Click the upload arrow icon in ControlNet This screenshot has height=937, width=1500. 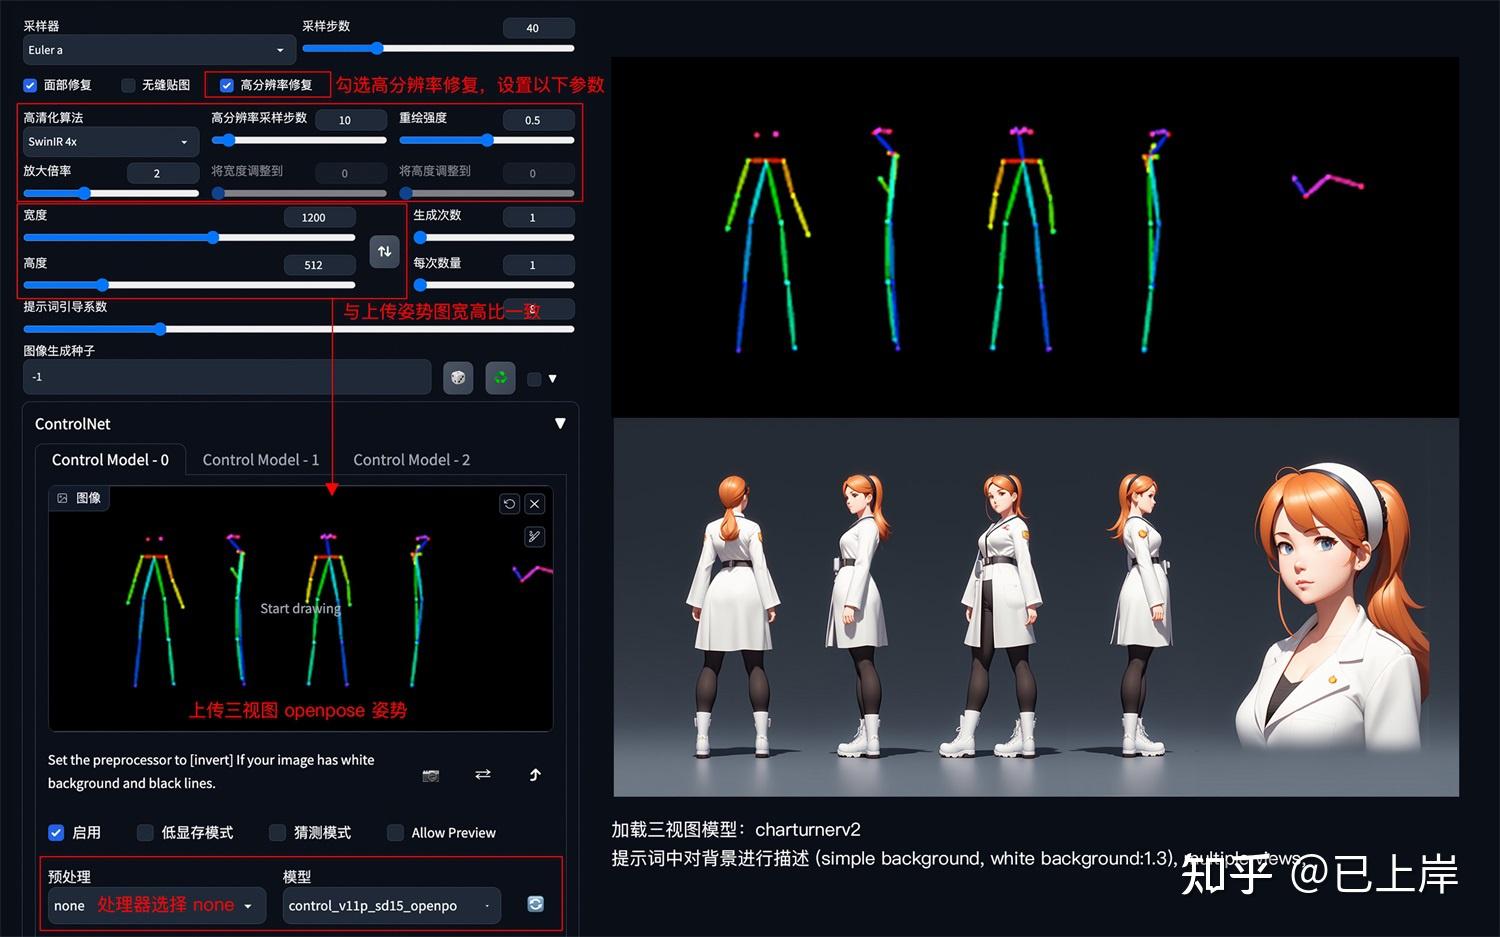(x=535, y=775)
